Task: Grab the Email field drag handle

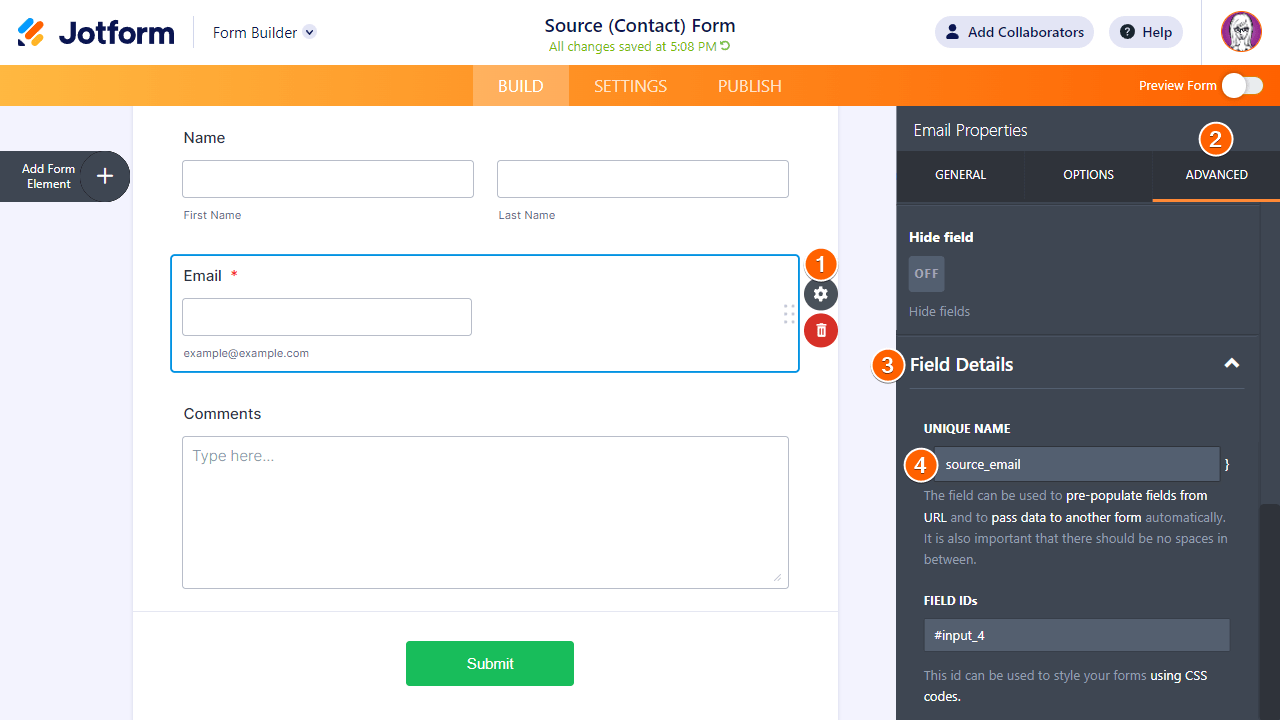Action: 789,314
